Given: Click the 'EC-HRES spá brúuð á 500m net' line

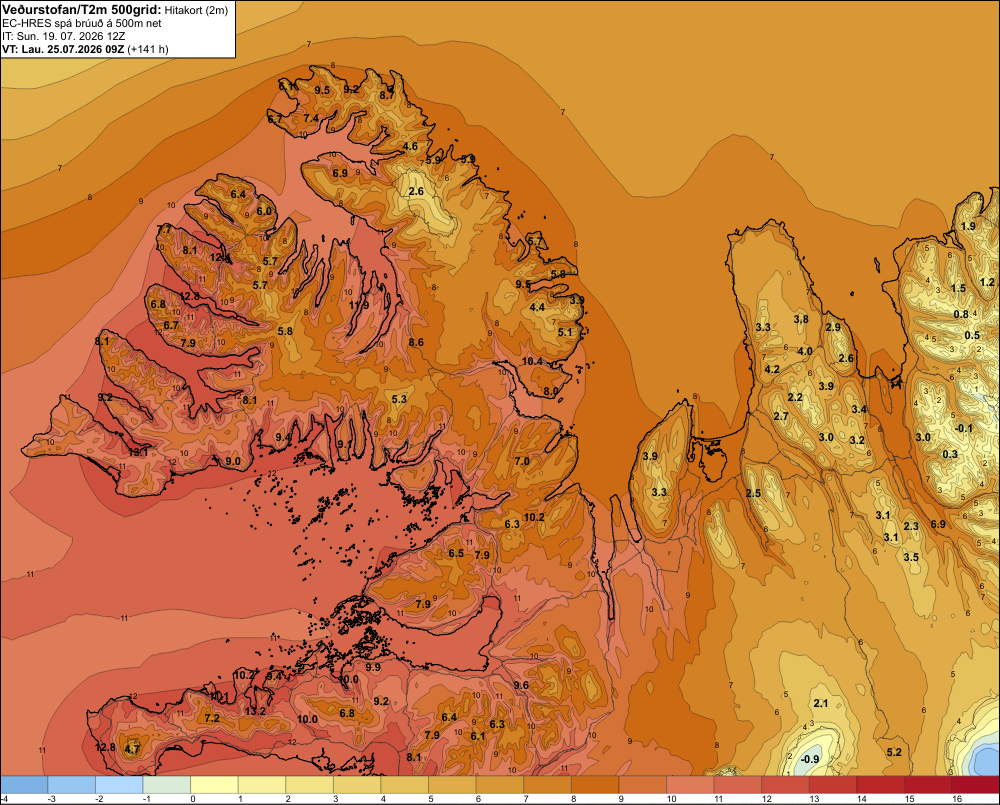Looking at the screenshot, I should pos(82,24).
